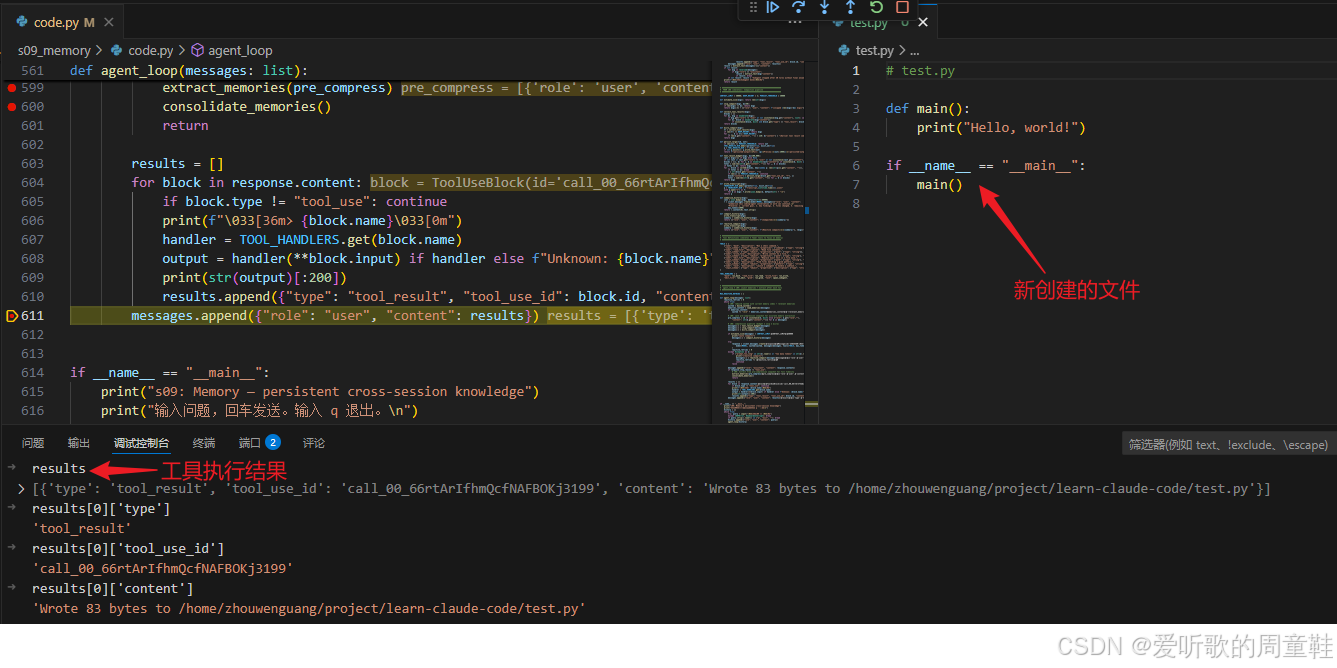Switch to the 调试控制台 tab
The height and width of the screenshot is (668, 1337).
pos(141,443)
